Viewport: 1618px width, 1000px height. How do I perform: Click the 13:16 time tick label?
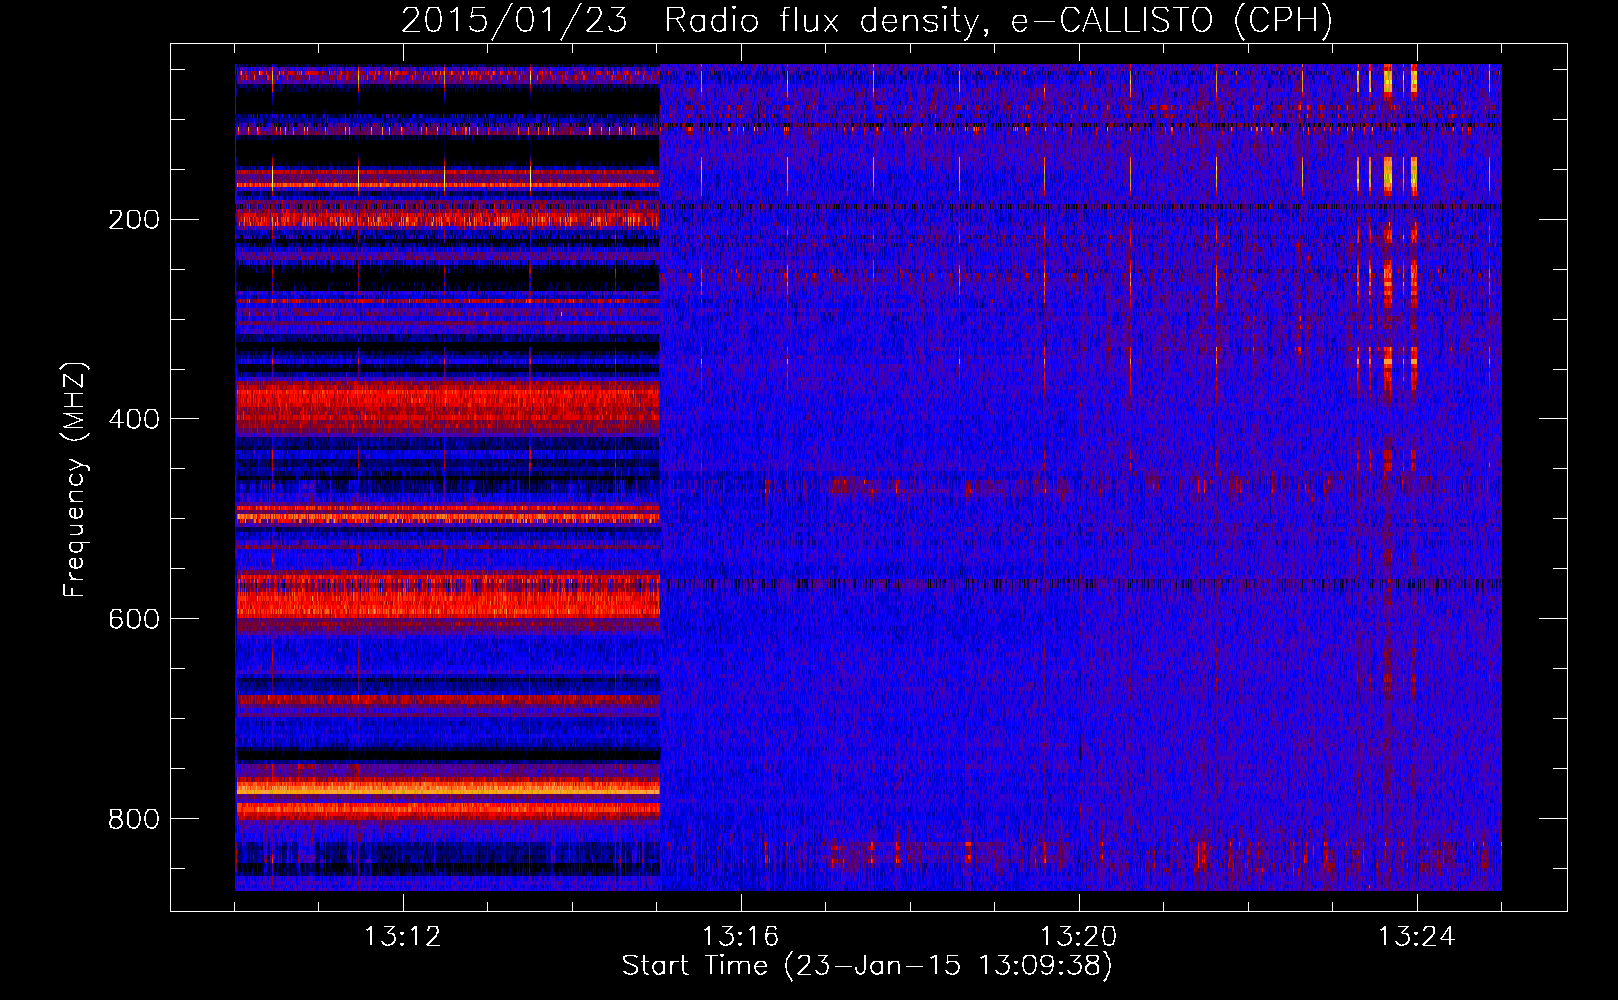tap(741, 937)
